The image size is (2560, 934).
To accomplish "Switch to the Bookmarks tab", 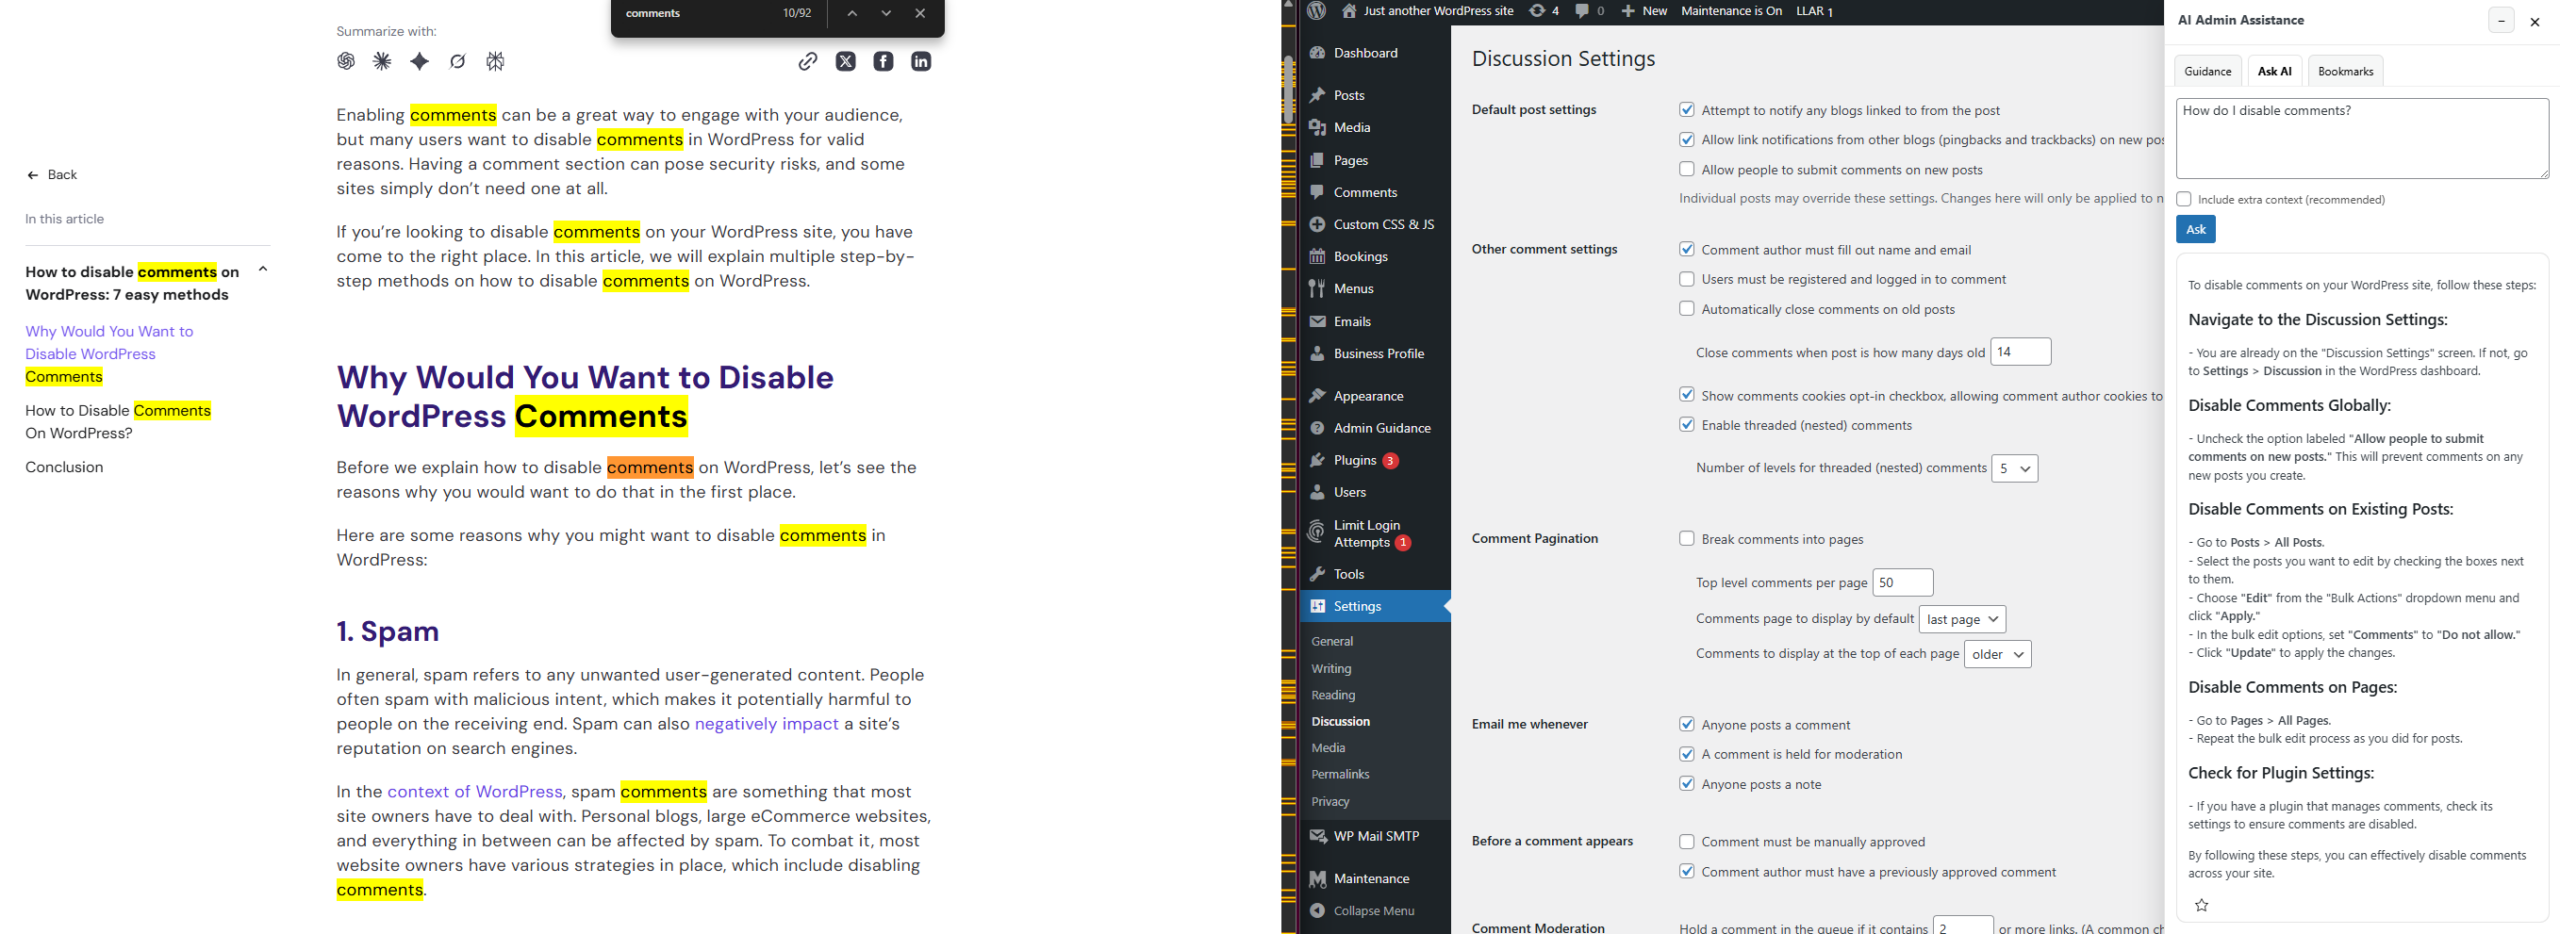I will point(2345,71).
